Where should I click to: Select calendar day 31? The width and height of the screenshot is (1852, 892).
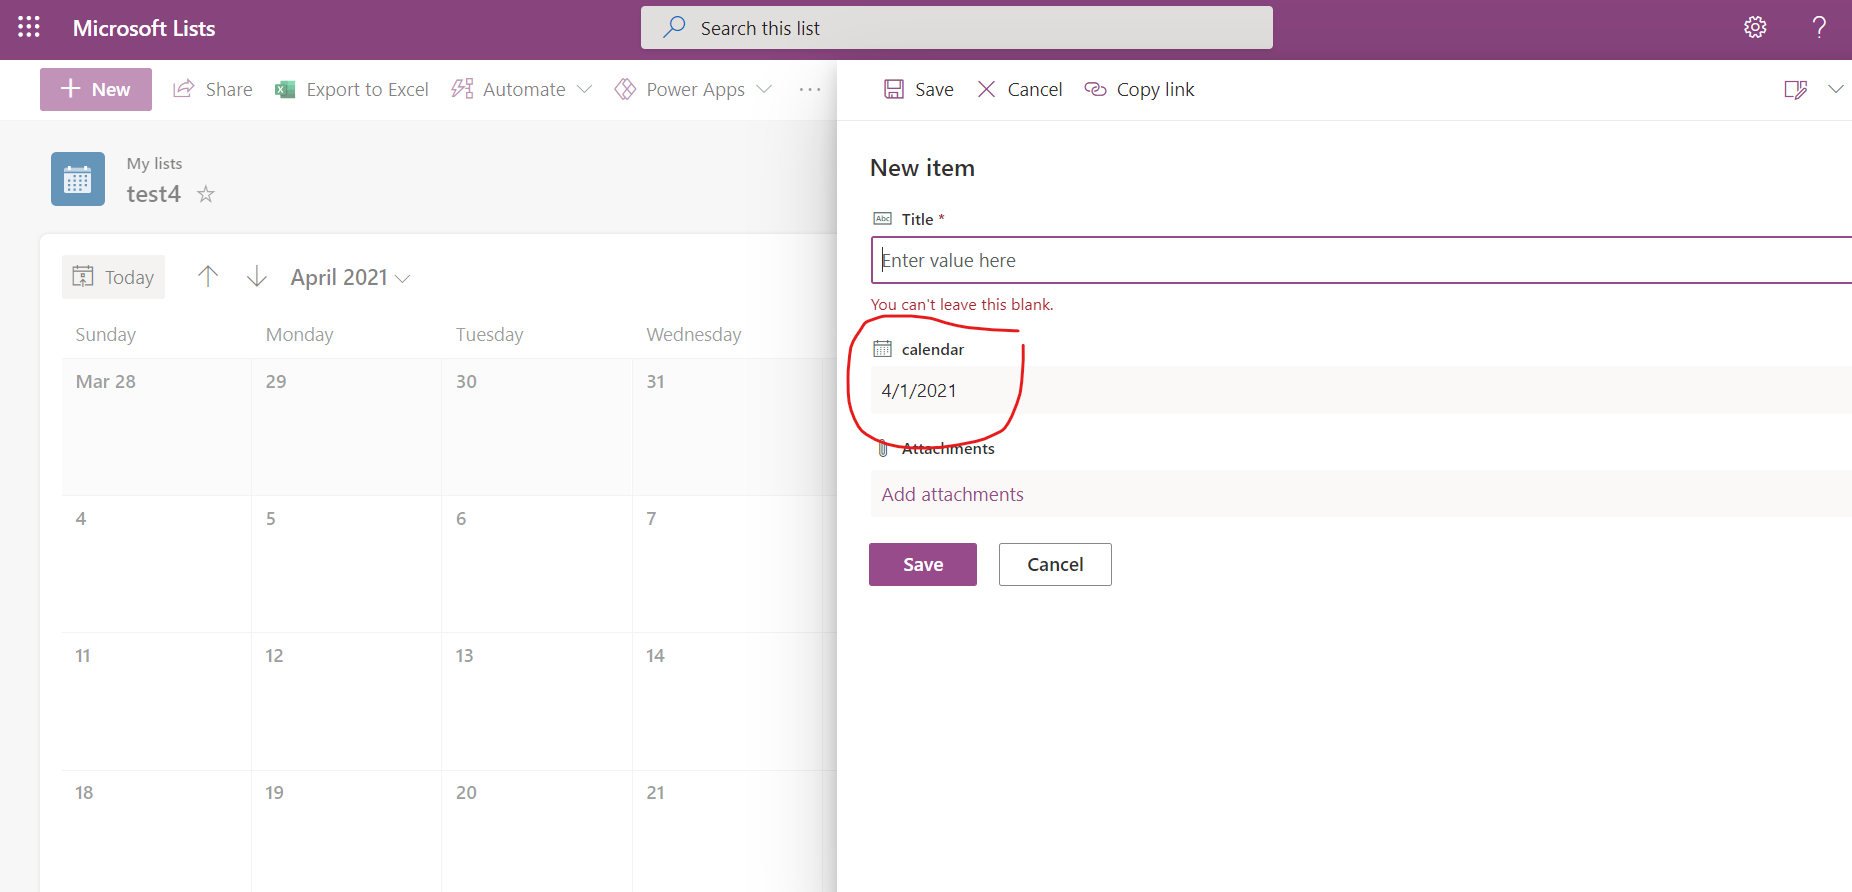click(727, 427)
